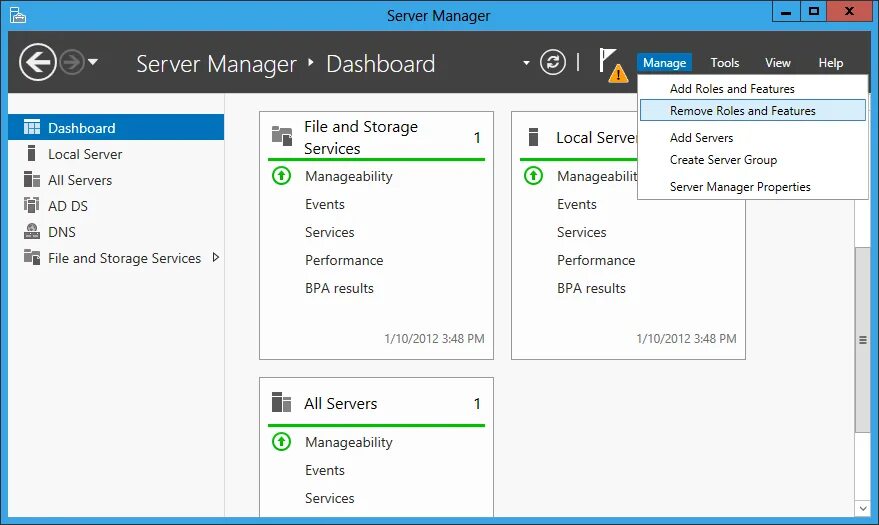The height and width of the screenshot is (525, 879).
Task: Choose Remove Roles and Features
Action: (753, 110)
